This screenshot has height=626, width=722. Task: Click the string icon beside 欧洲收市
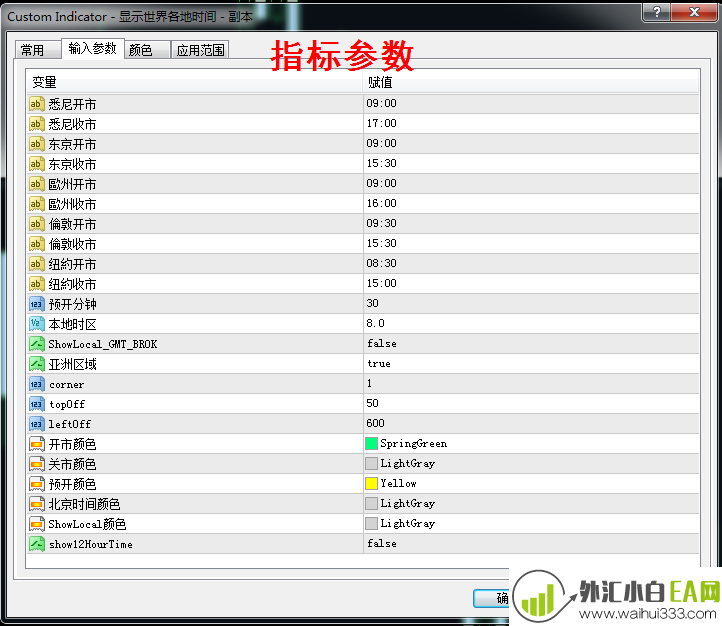[36, 204]
